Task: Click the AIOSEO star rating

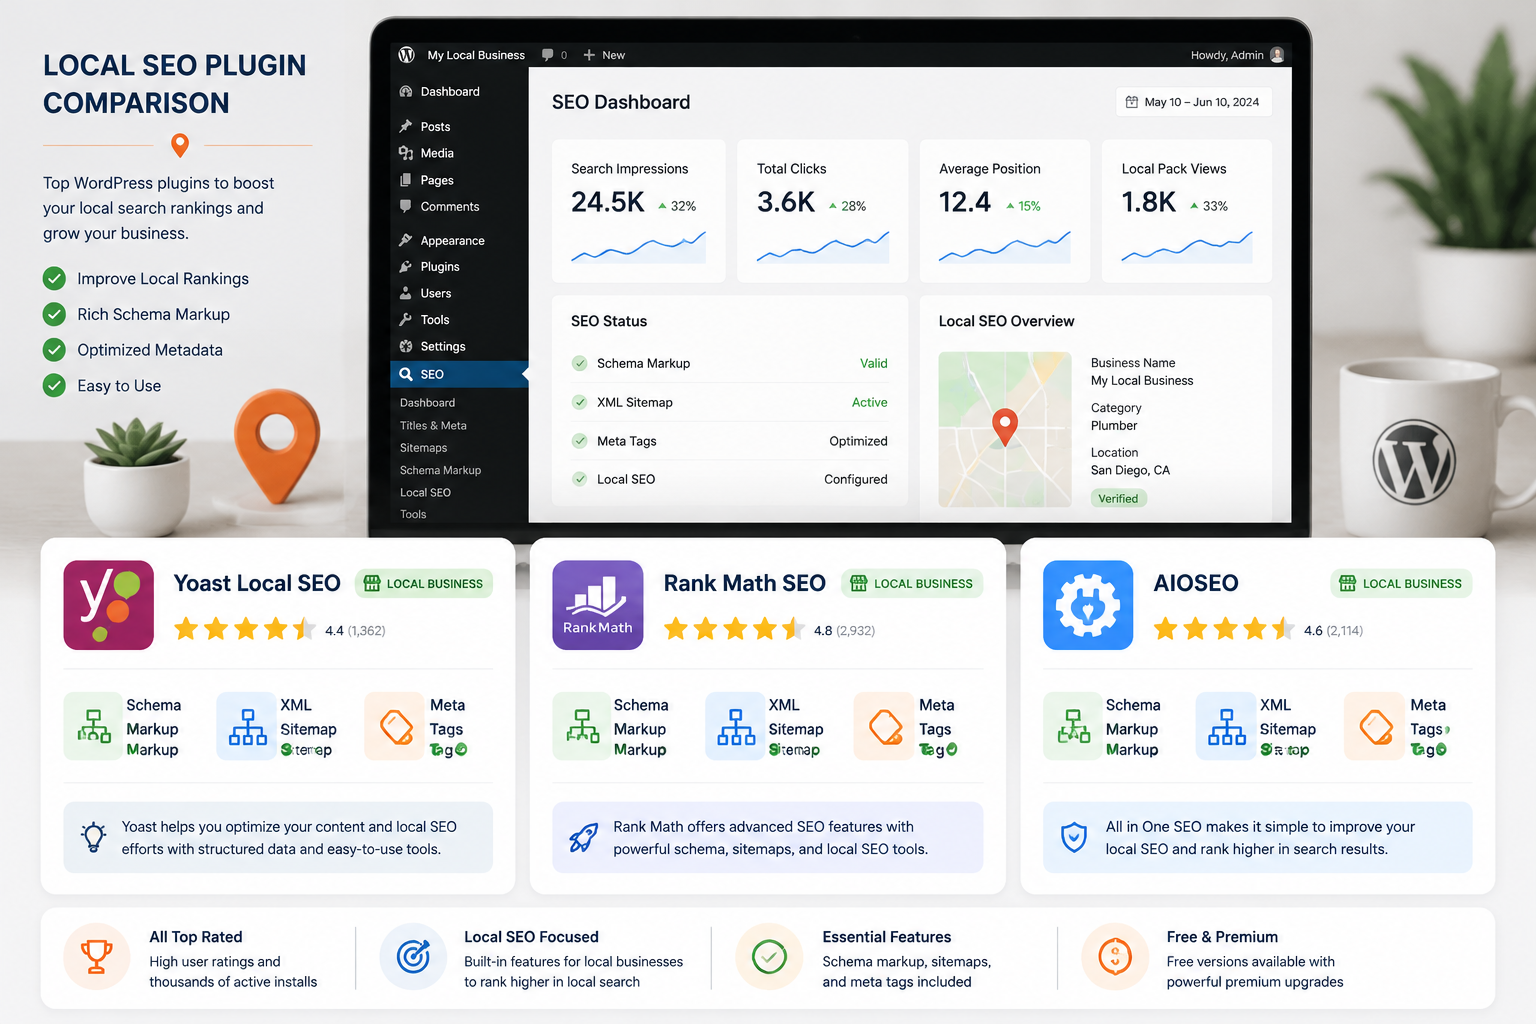Action: [x=1225, y=629]
